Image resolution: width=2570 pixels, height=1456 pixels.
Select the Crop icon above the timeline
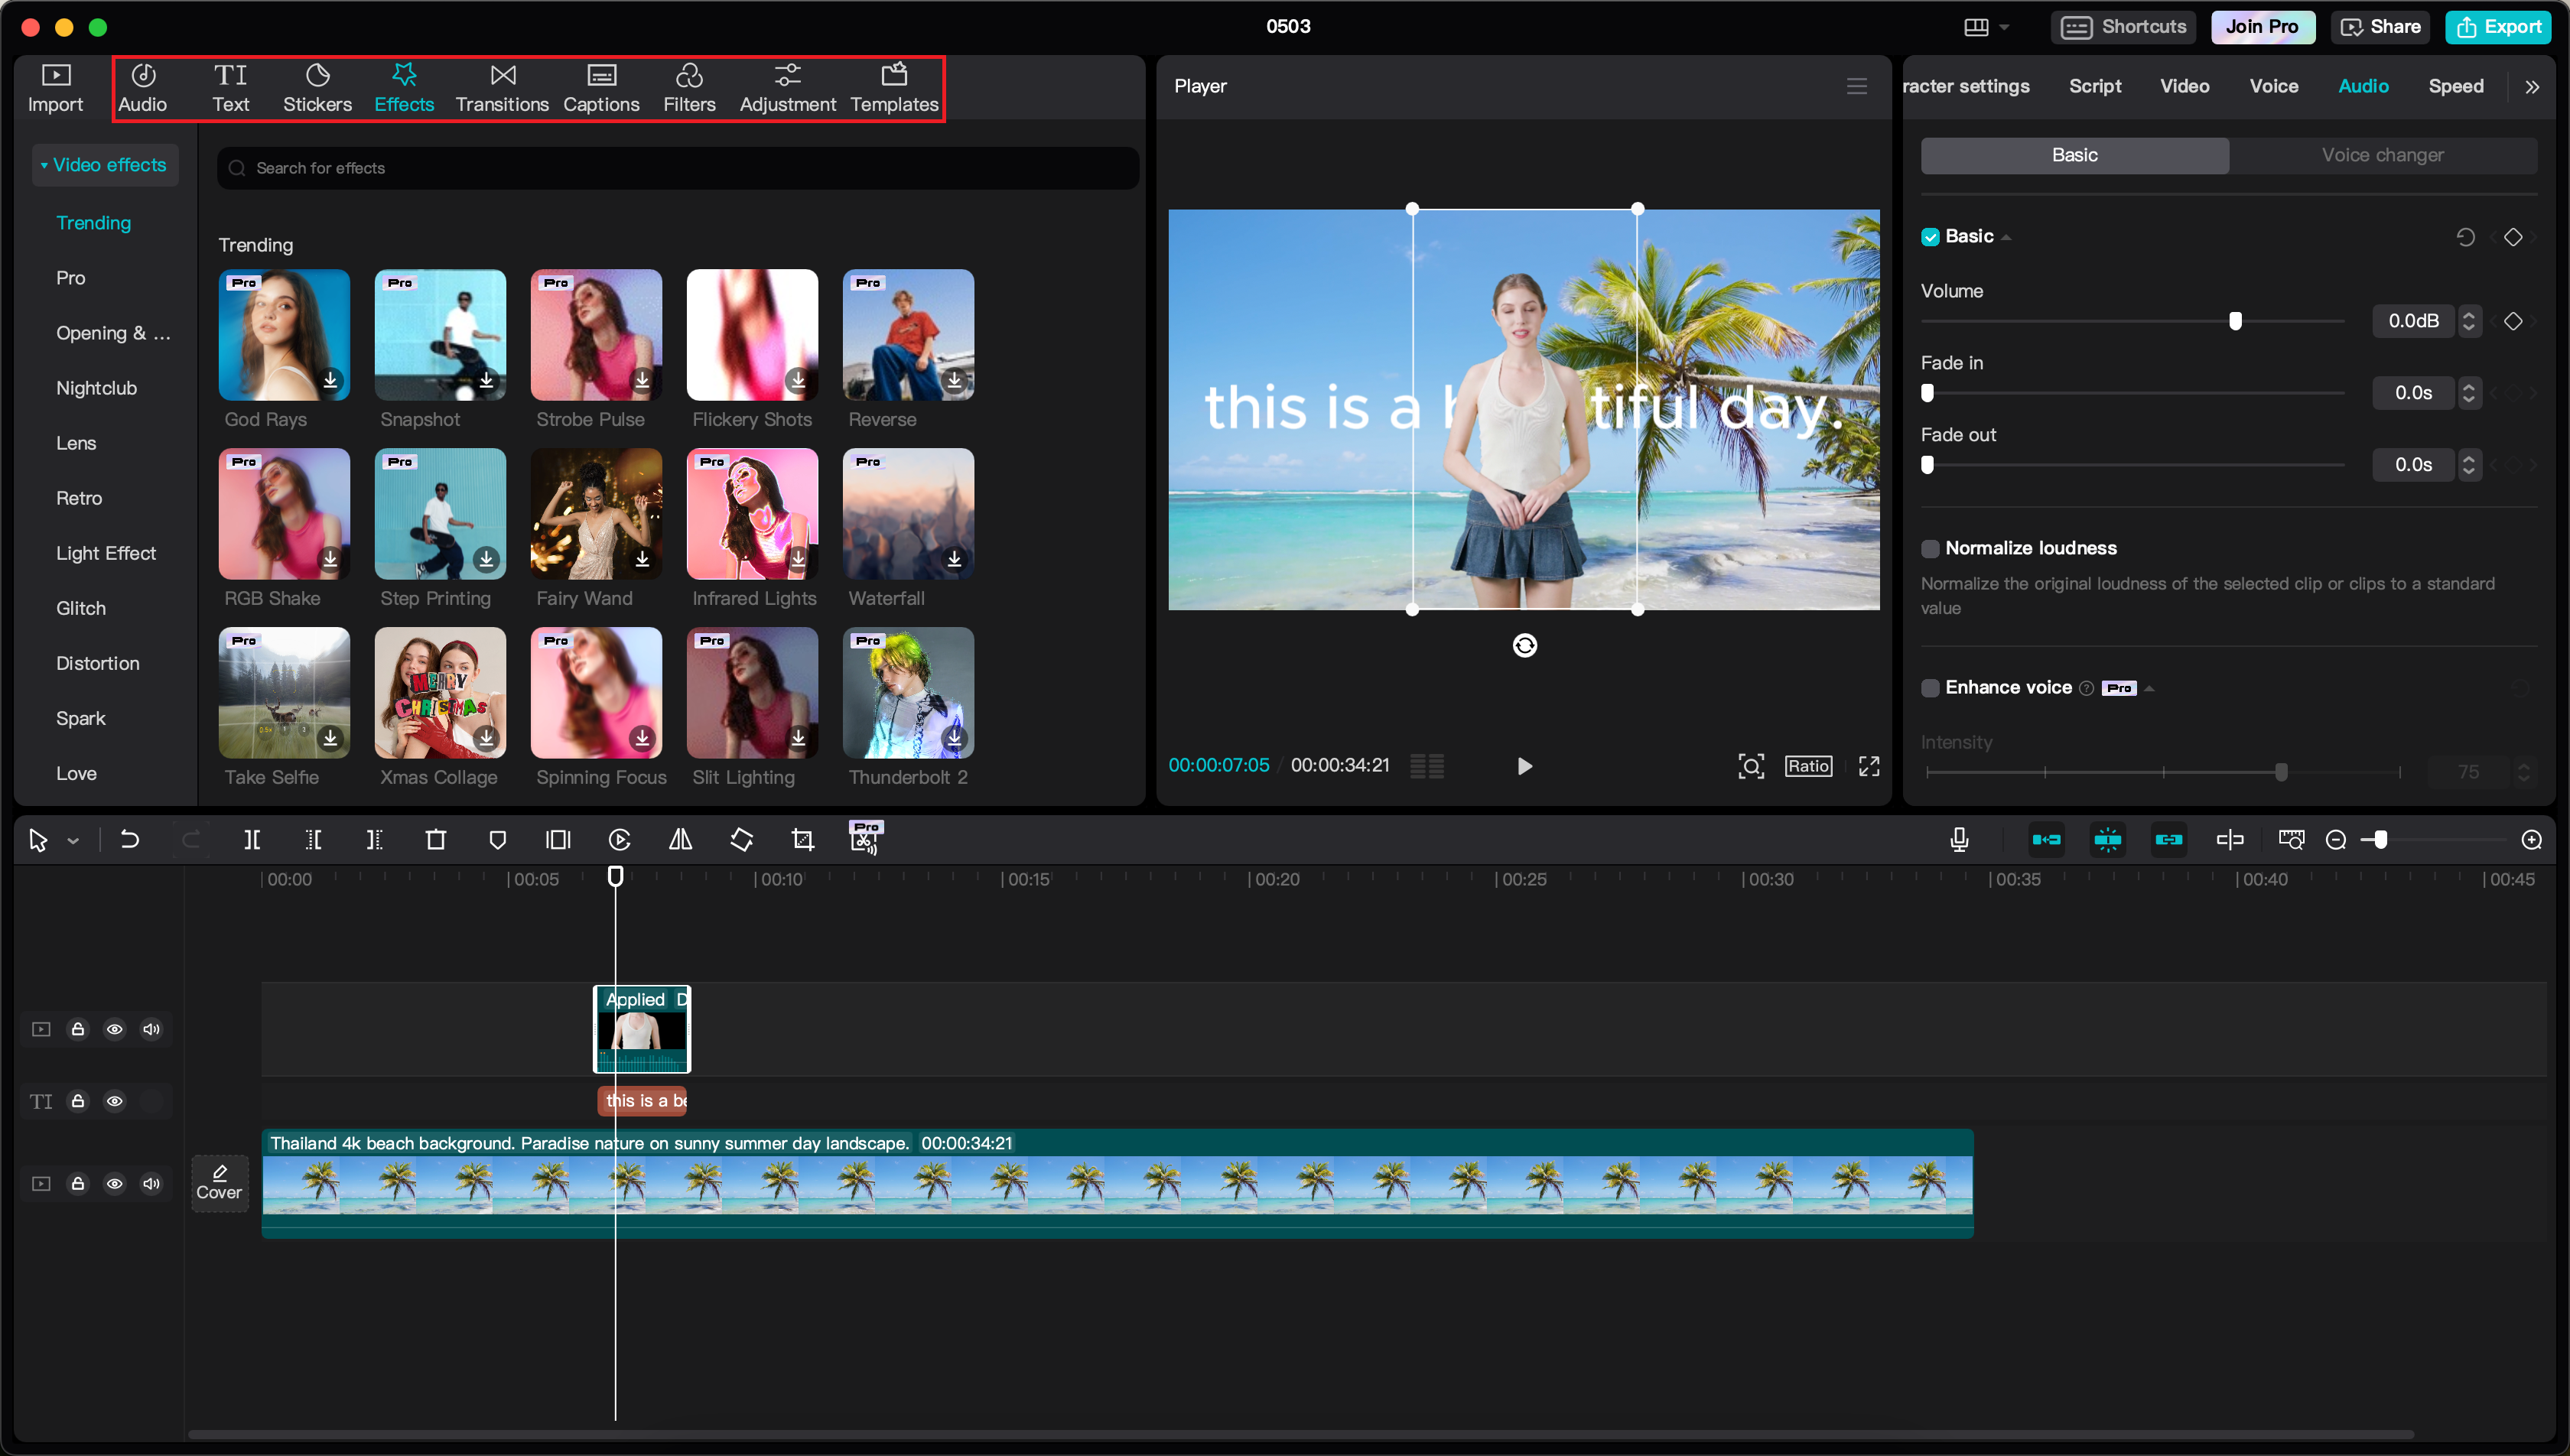pyautogui.click(x=802, y=839)
